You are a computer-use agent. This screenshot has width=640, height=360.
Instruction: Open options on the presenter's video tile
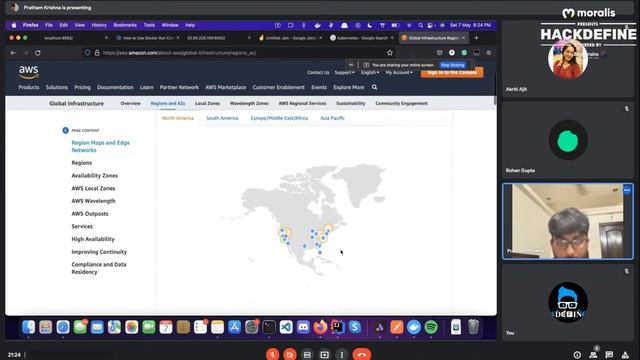coord(627,190)
